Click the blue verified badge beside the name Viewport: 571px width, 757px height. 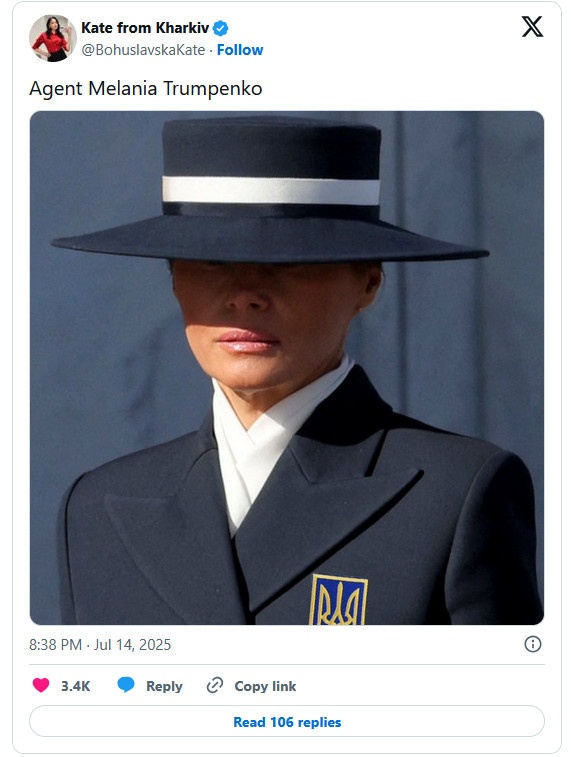click(221, 28)
